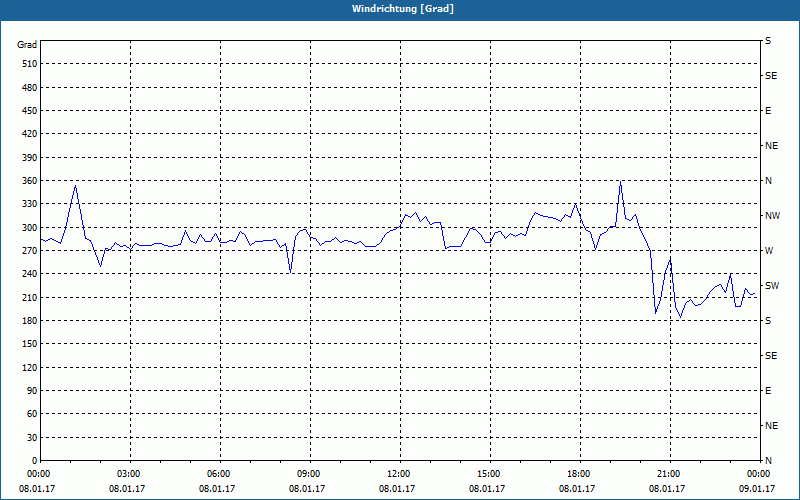Click the 510 value on the left axis
The height and width of the screenshot is (500, 800).
tap(30, 64)
